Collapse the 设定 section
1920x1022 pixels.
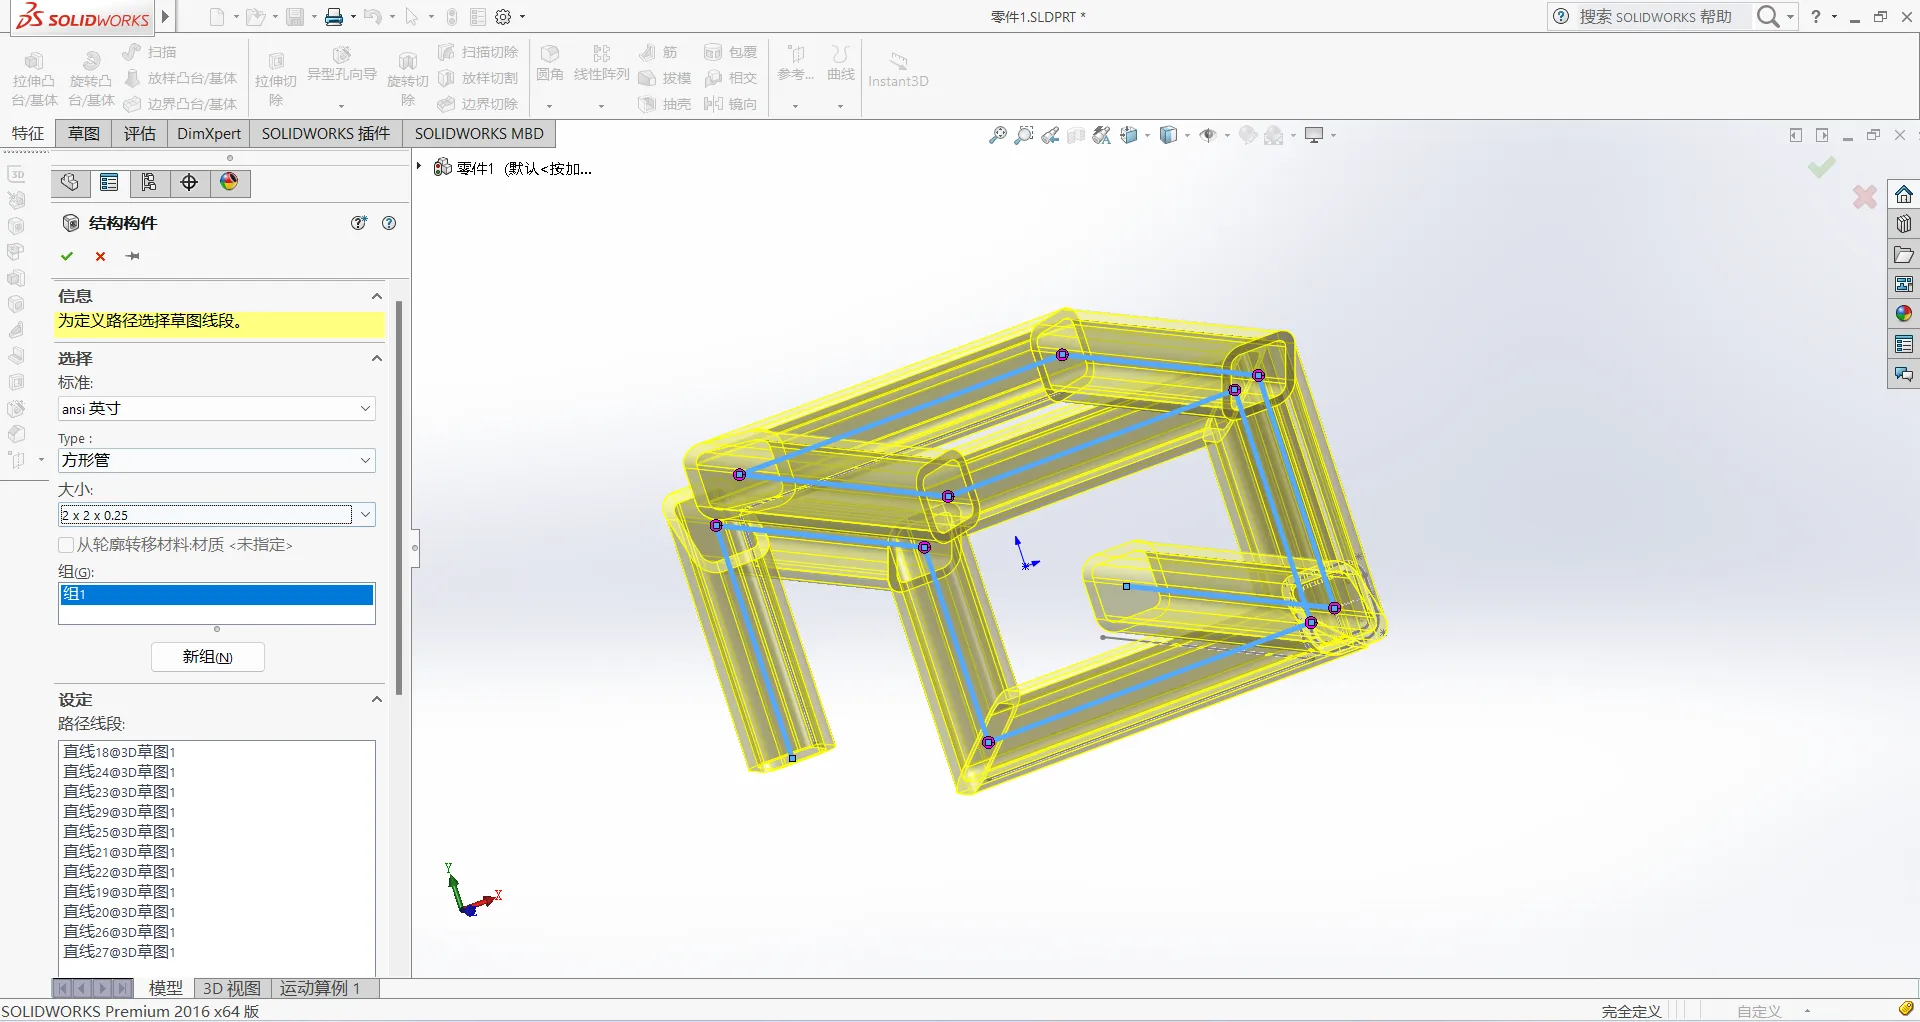point(377,700)
